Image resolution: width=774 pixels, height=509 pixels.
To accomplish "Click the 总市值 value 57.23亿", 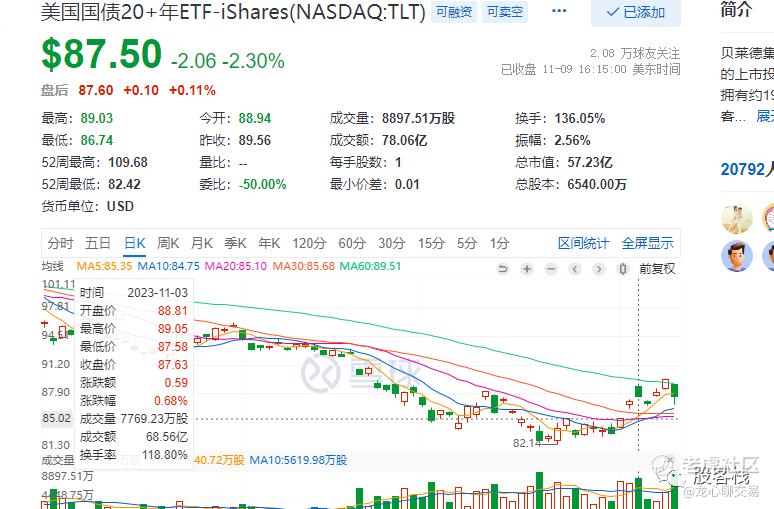I will tap(590, 162).
